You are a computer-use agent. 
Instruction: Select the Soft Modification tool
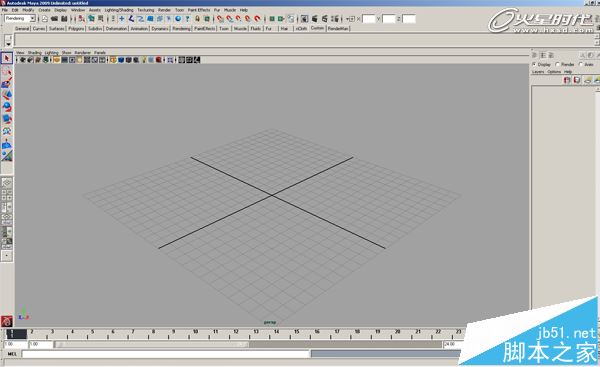point(7,144)
